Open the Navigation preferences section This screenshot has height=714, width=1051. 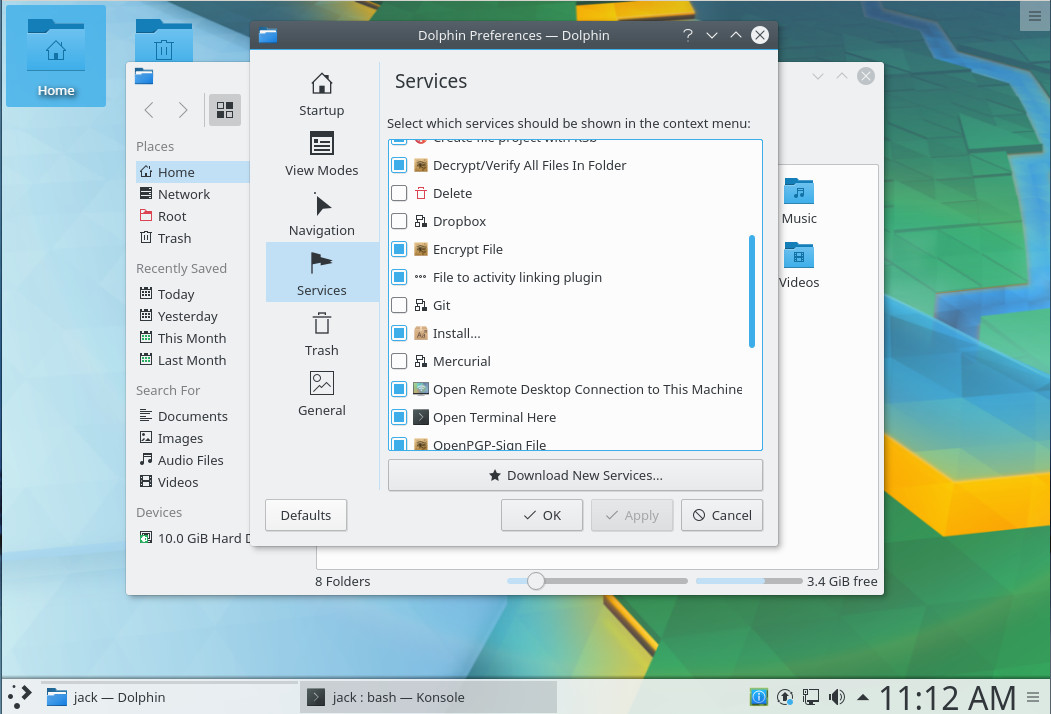pyautogui.click(x=321, y=213)
